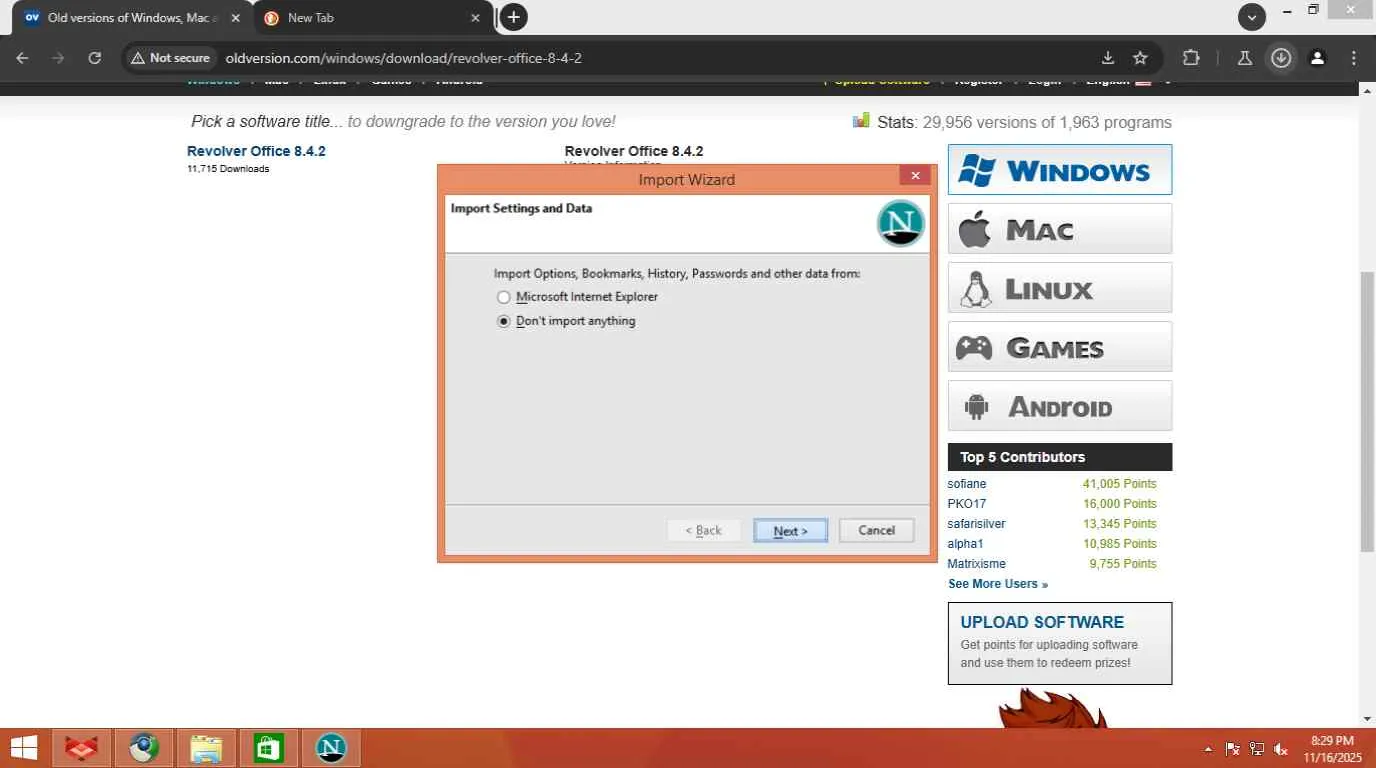Click the "13,345 Points" value

click(x=1119, y=524)
